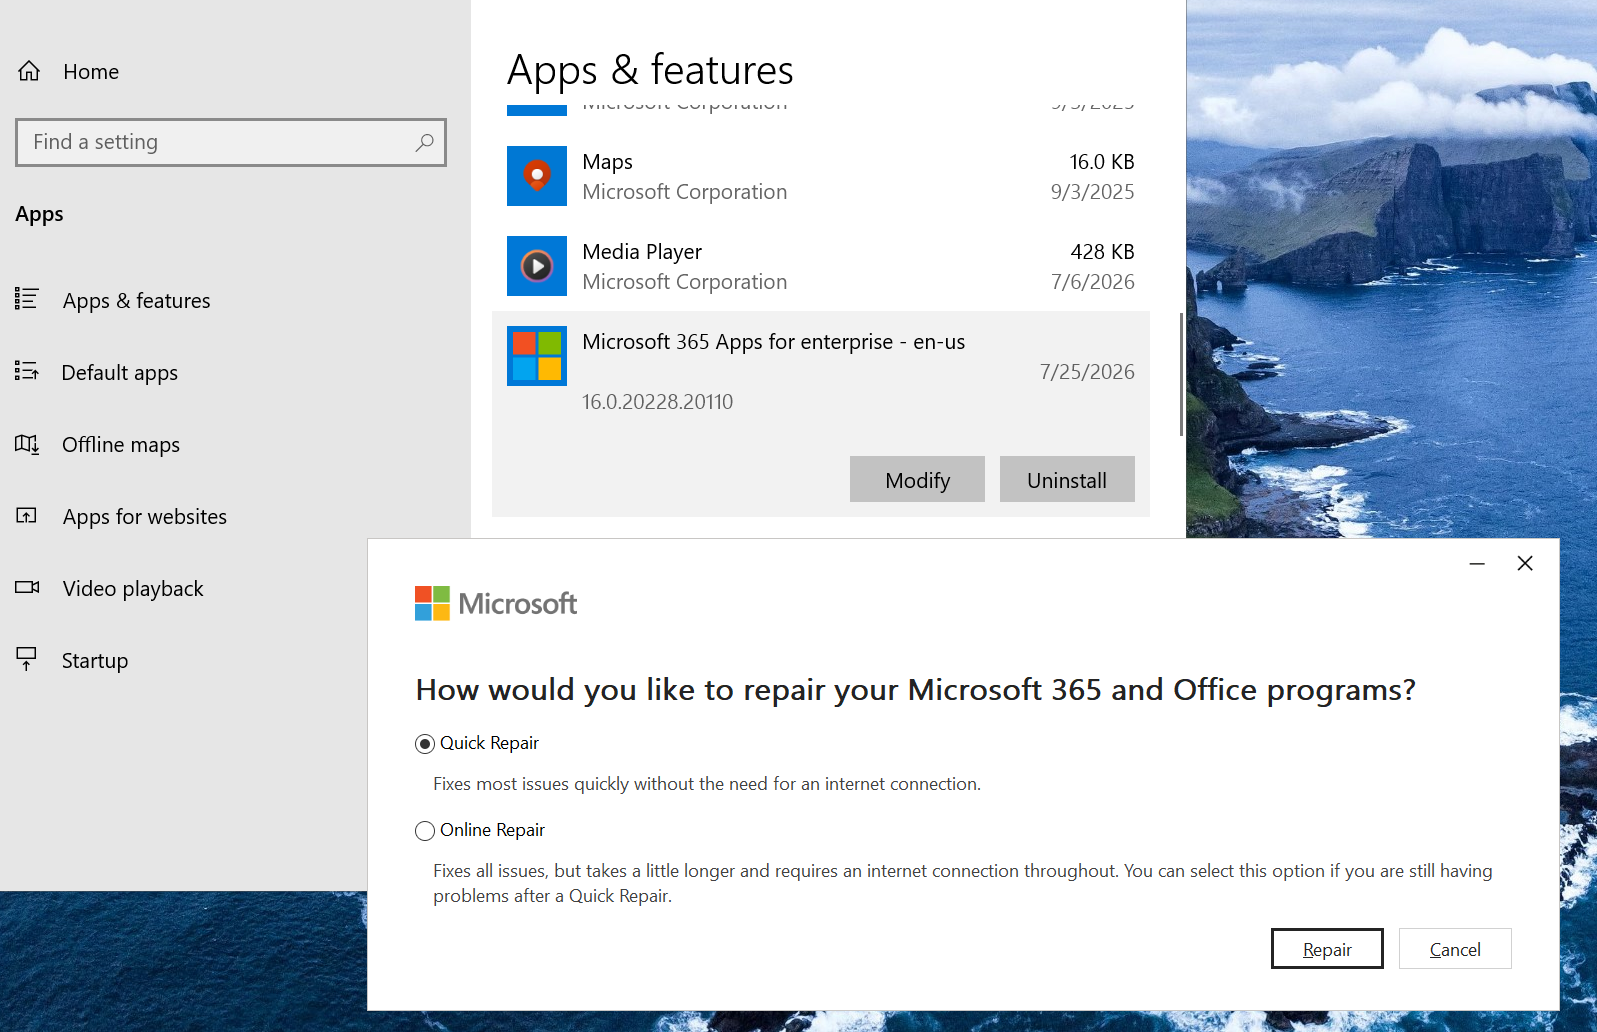Click the 16.0 KB size of Maps
Image resolution: width=1597 pixels, height=1032 pixels.
pyautogui.click(x=1102, y=162)
